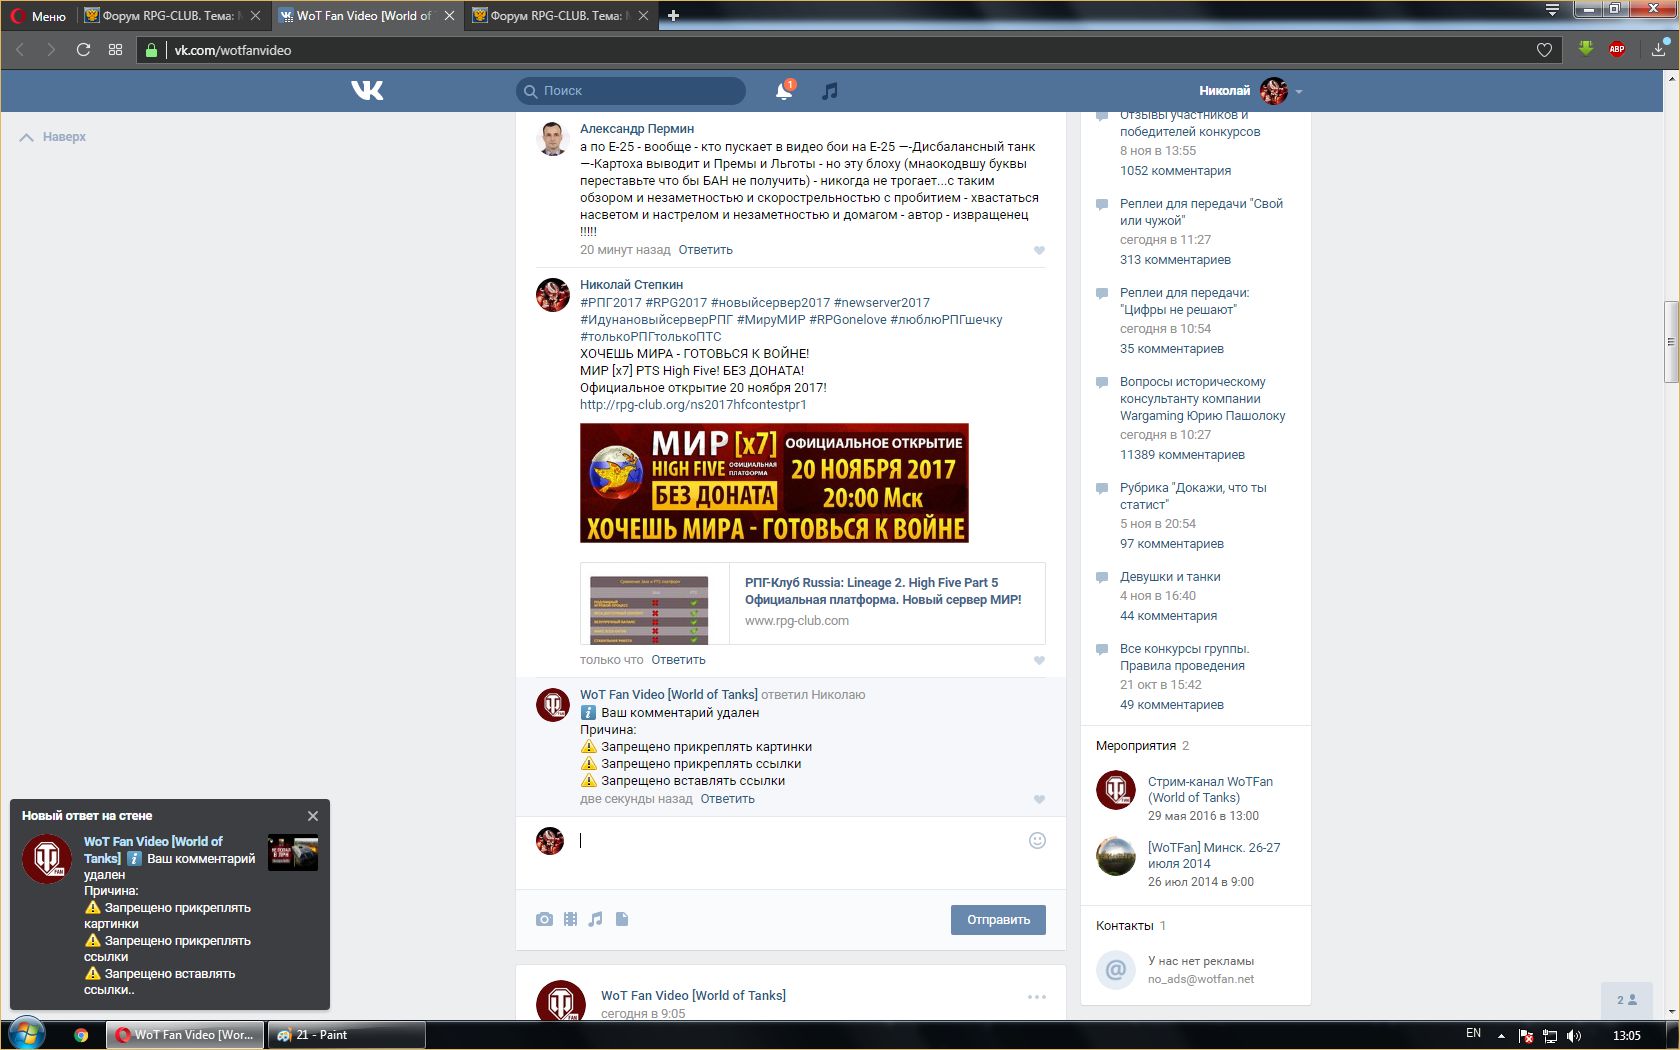Switch to the third 'Форум RPG-CLUB' tab
The image size is (1680, 1050).
click(x=561, y=16)
